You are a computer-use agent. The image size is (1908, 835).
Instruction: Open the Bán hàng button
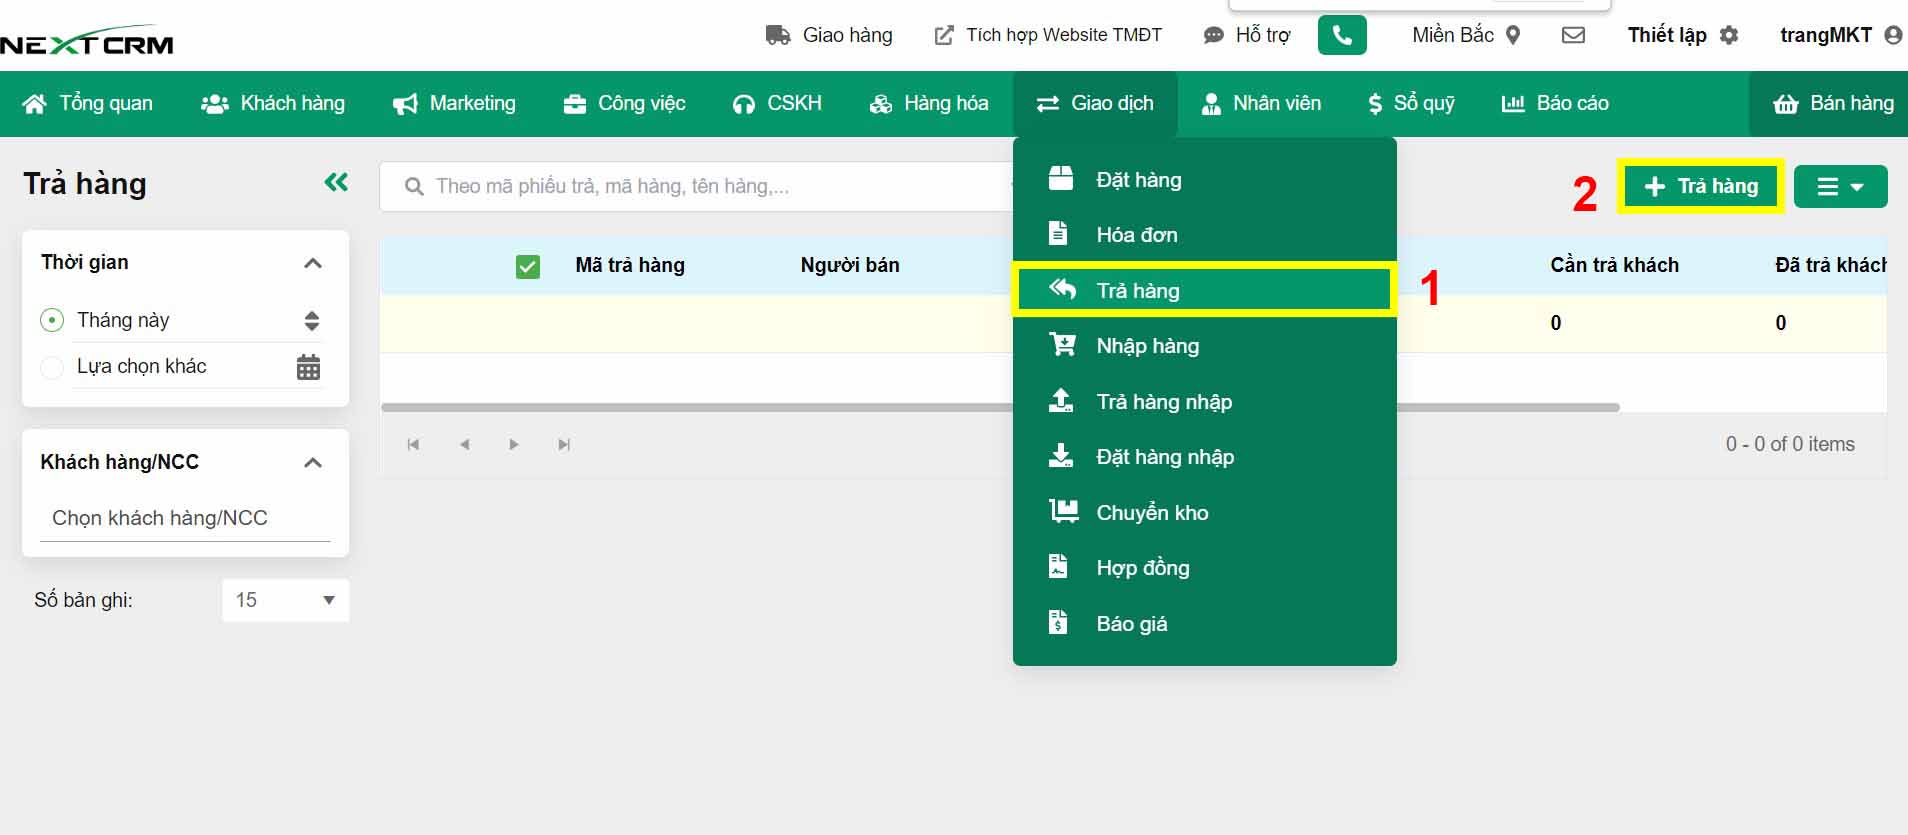(x=1832, y=104)
